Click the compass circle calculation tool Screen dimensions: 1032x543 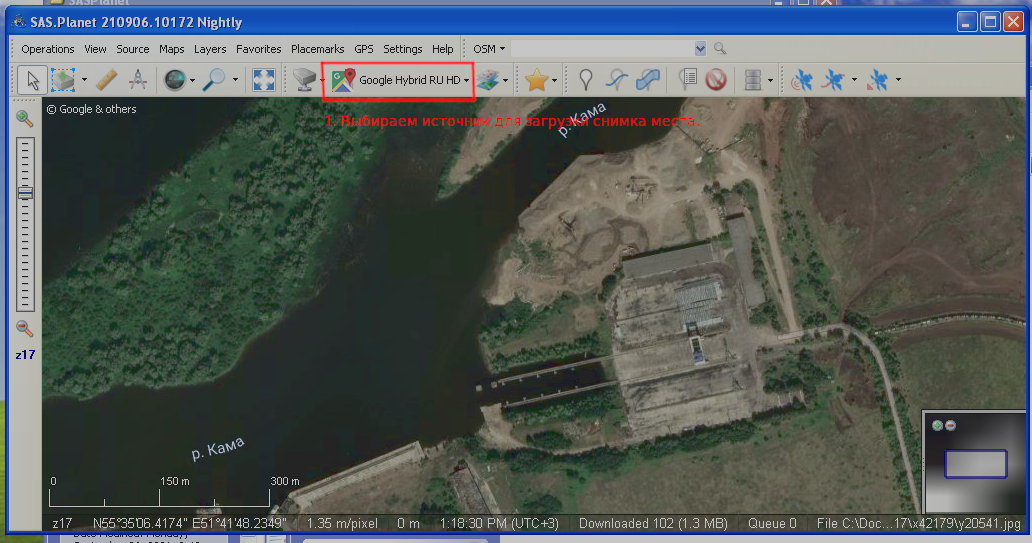138,80
